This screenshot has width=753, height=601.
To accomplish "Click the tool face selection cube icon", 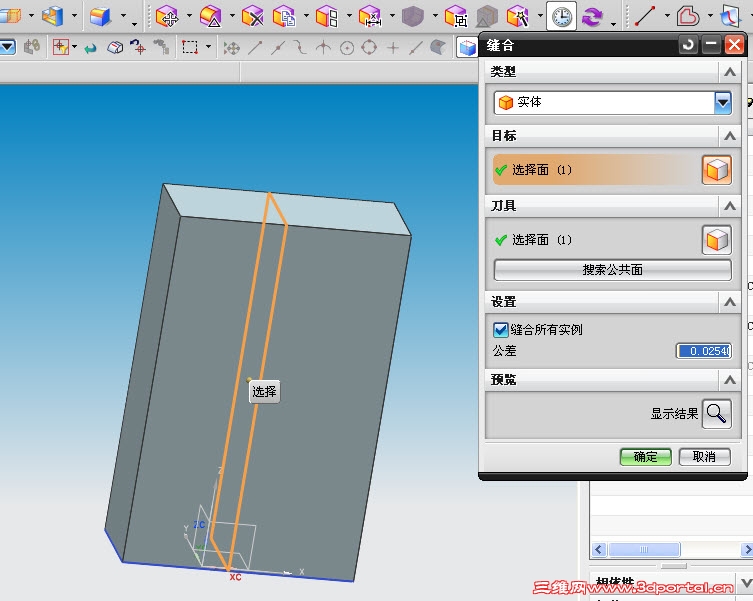I will [717, 240].
